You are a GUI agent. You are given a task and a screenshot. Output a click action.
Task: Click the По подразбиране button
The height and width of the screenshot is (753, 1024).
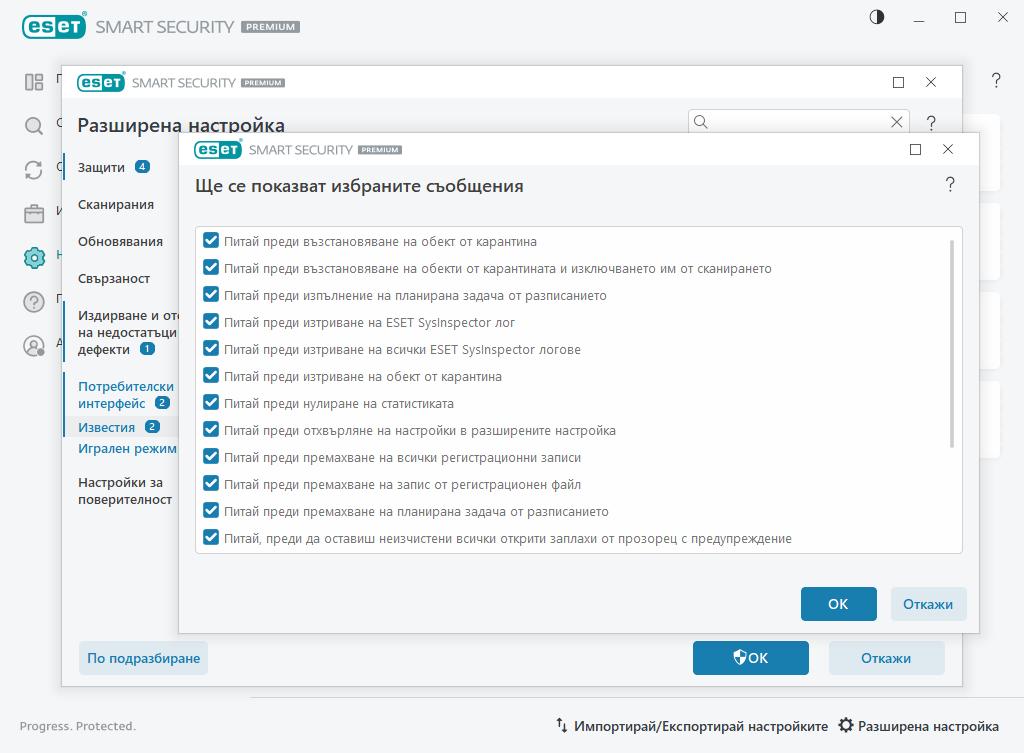144,658
